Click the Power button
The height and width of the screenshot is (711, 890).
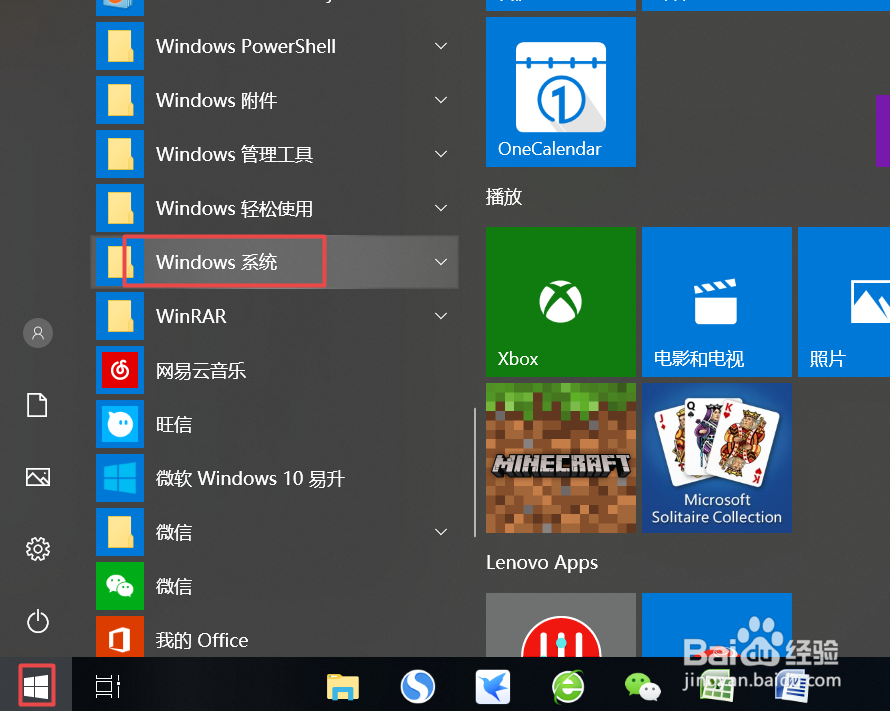[37, 621]
